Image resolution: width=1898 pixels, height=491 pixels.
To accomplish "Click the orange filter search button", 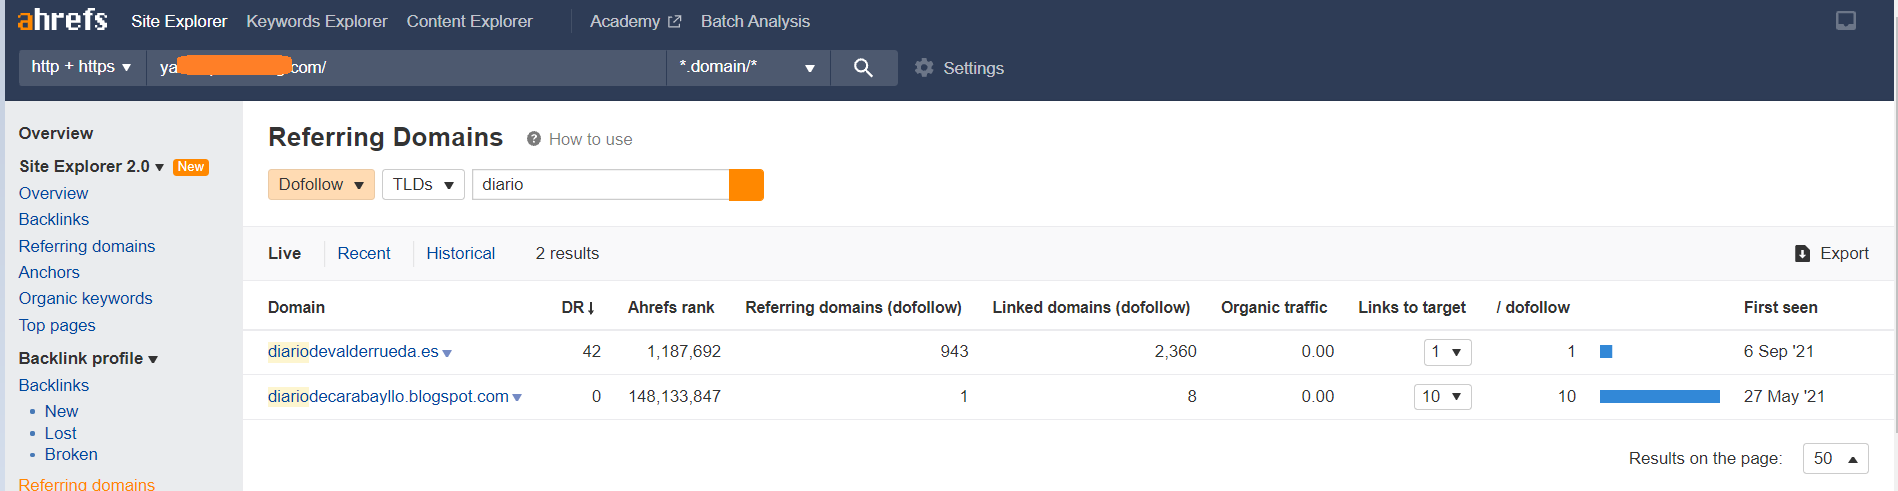I will click(x=746, y=185).
